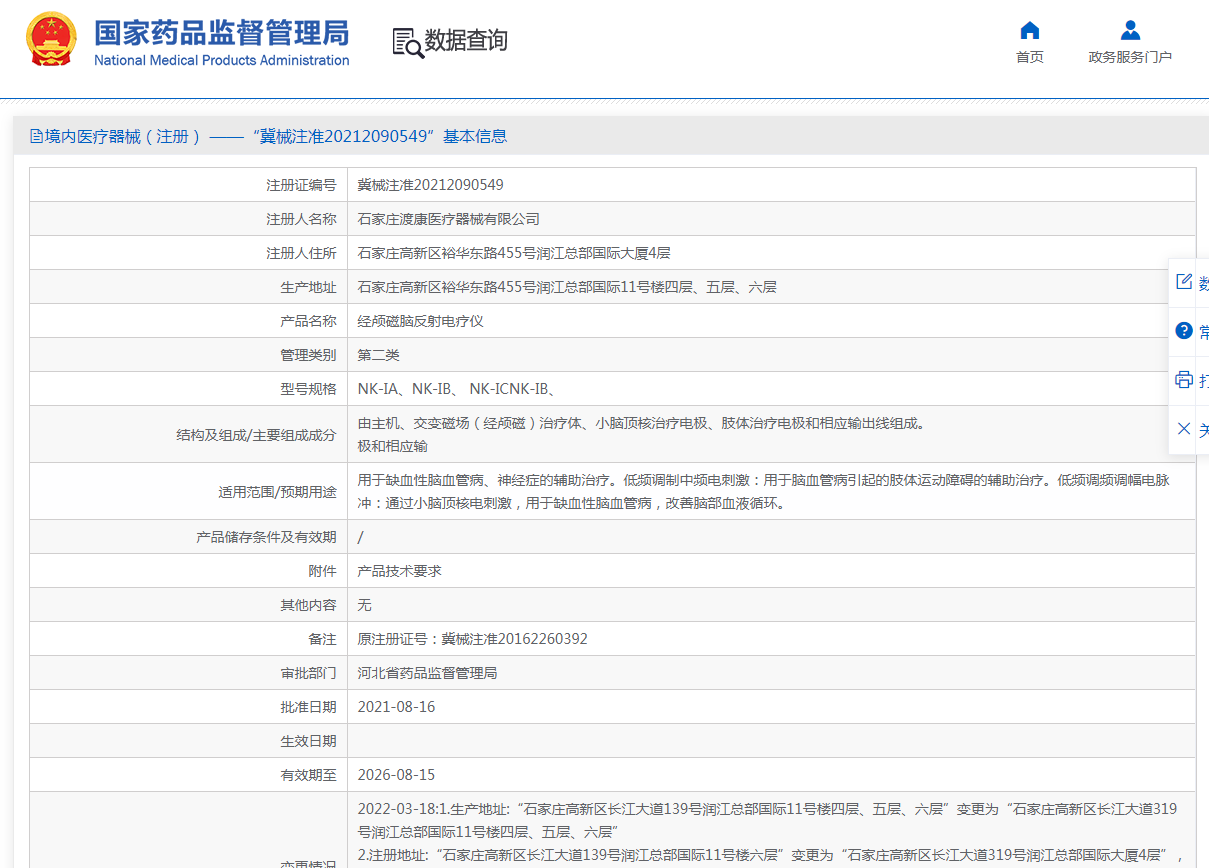Screen dimensions: 1209x868
Task: Click the printer icon in side panel
Action: tap(1184, 380)
